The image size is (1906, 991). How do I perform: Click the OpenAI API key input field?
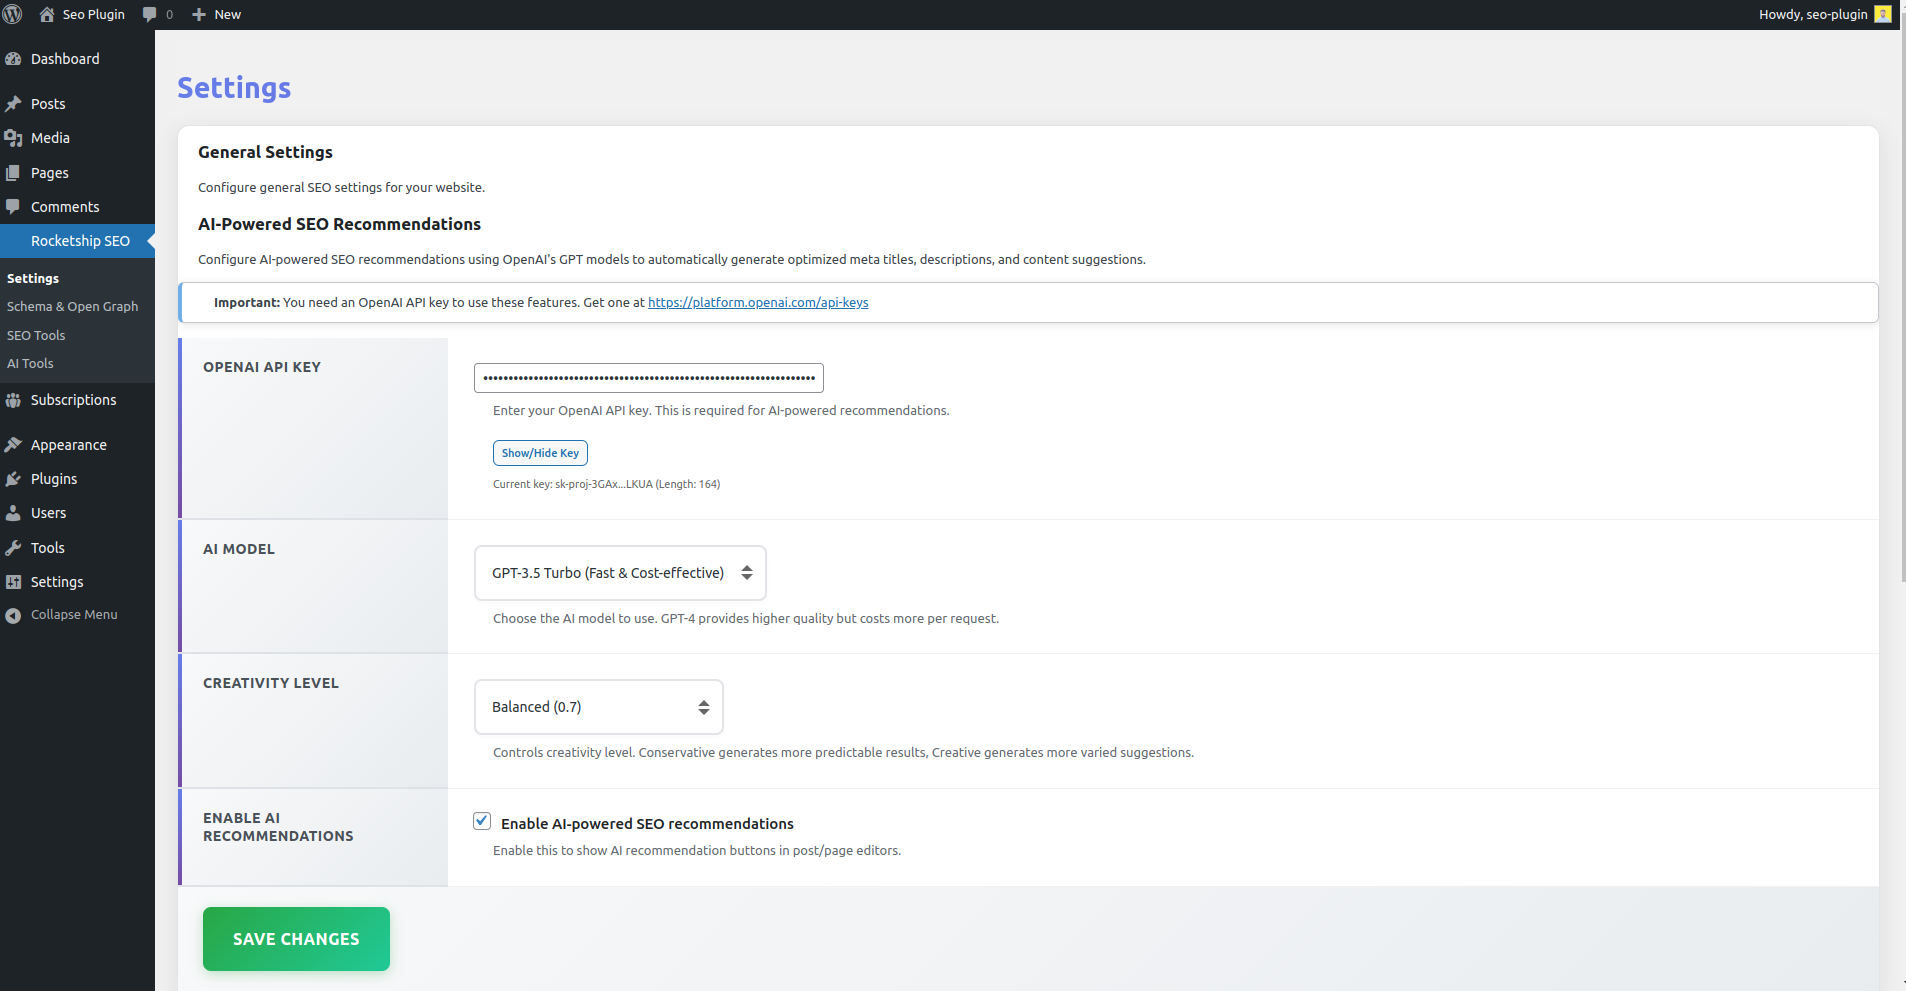pos(648,378)
